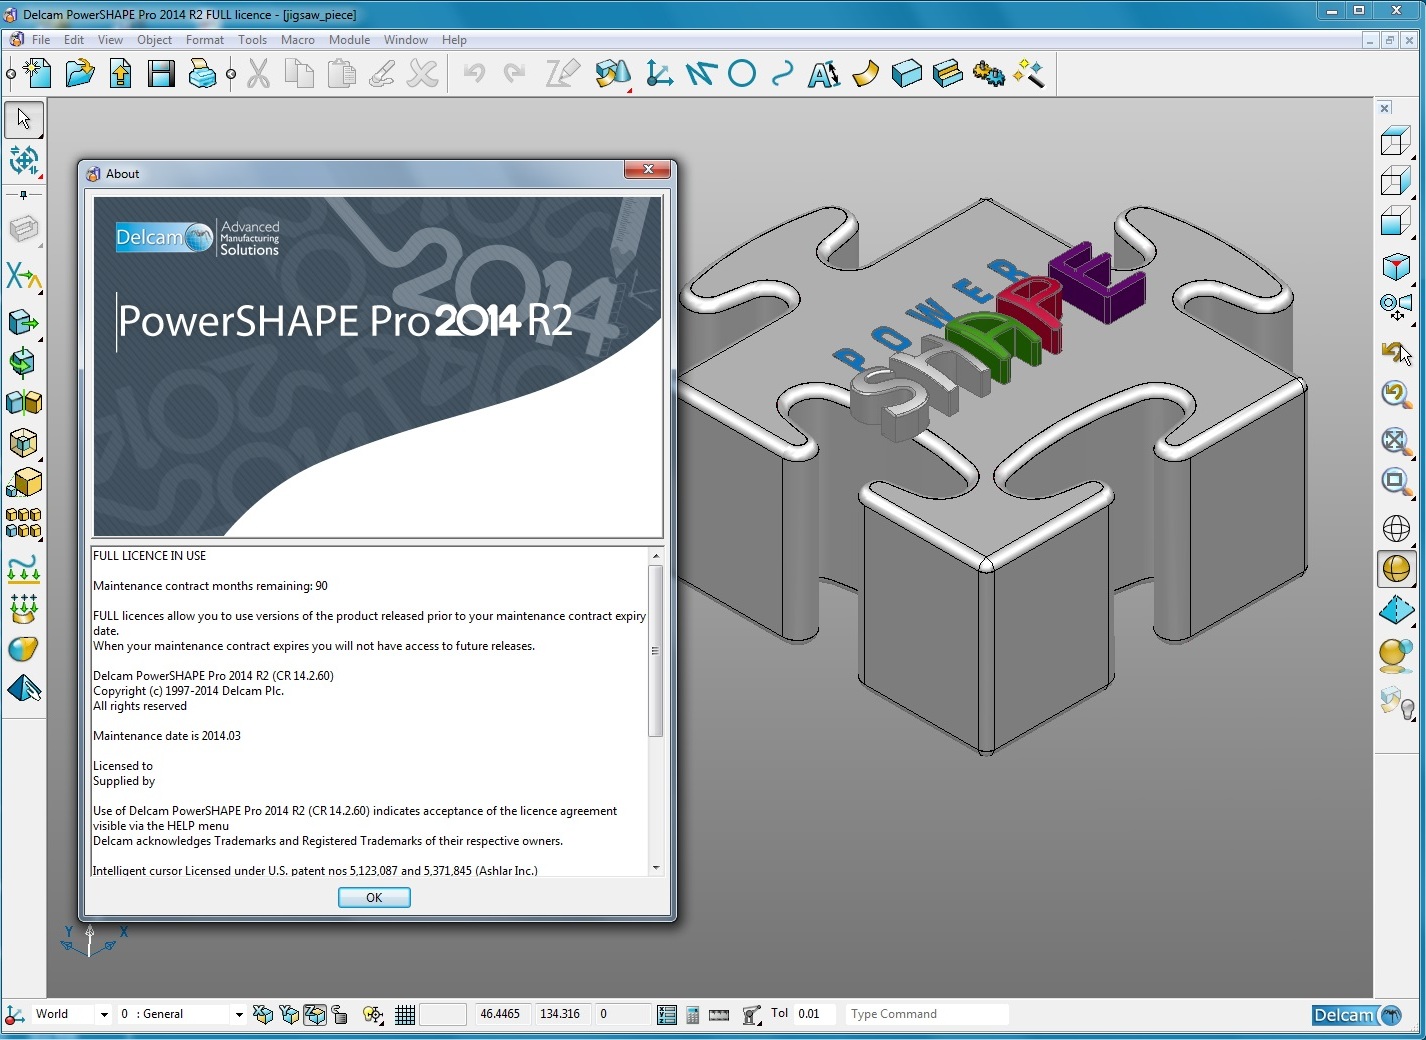This screenshot has height=1040, width=1426.
Task: Open the View menu
Action: [110, 40]
